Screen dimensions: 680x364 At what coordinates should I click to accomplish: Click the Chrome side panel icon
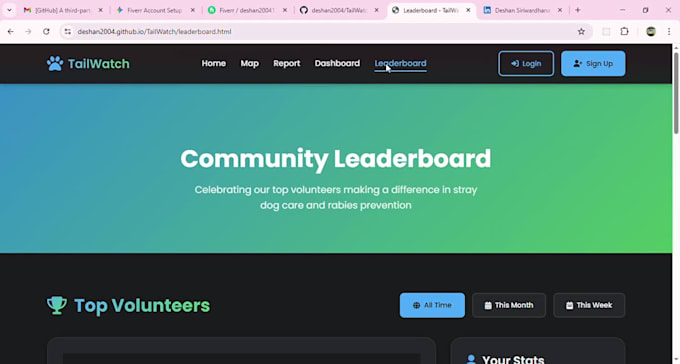[606, 31]
